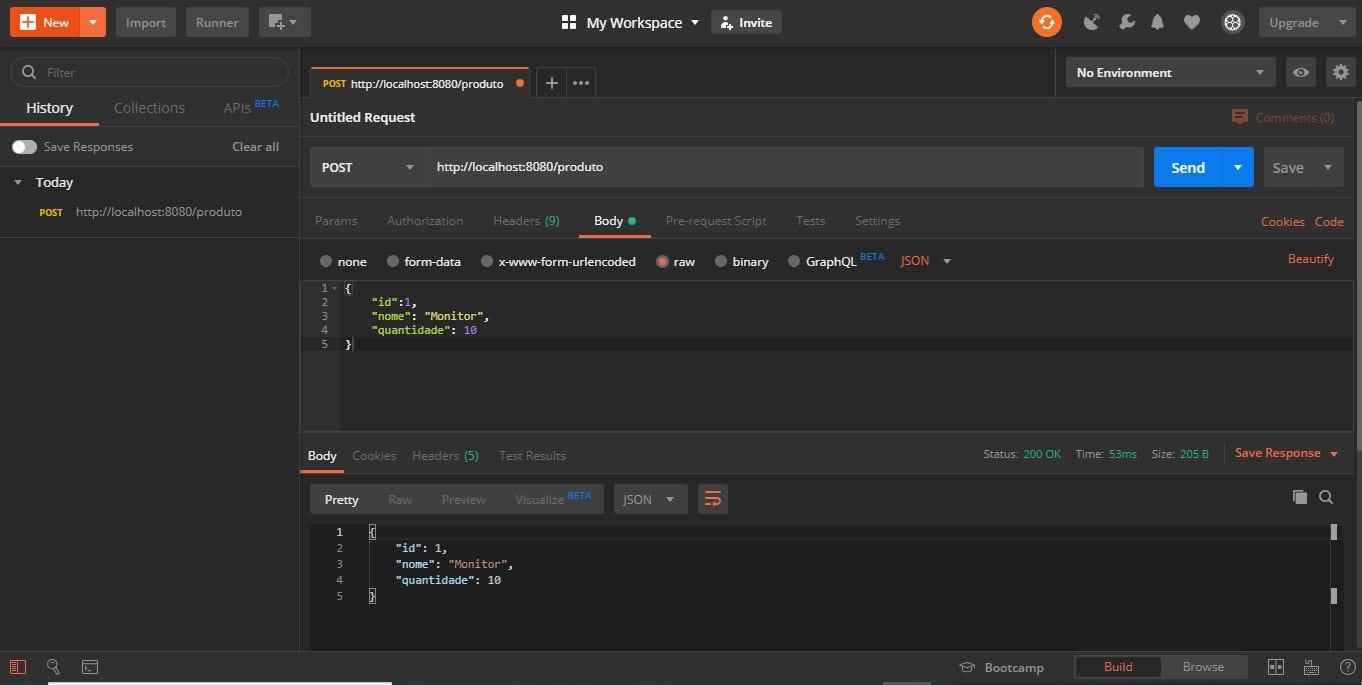
Task: Open the request Params tab
Action: click(336, 221)
